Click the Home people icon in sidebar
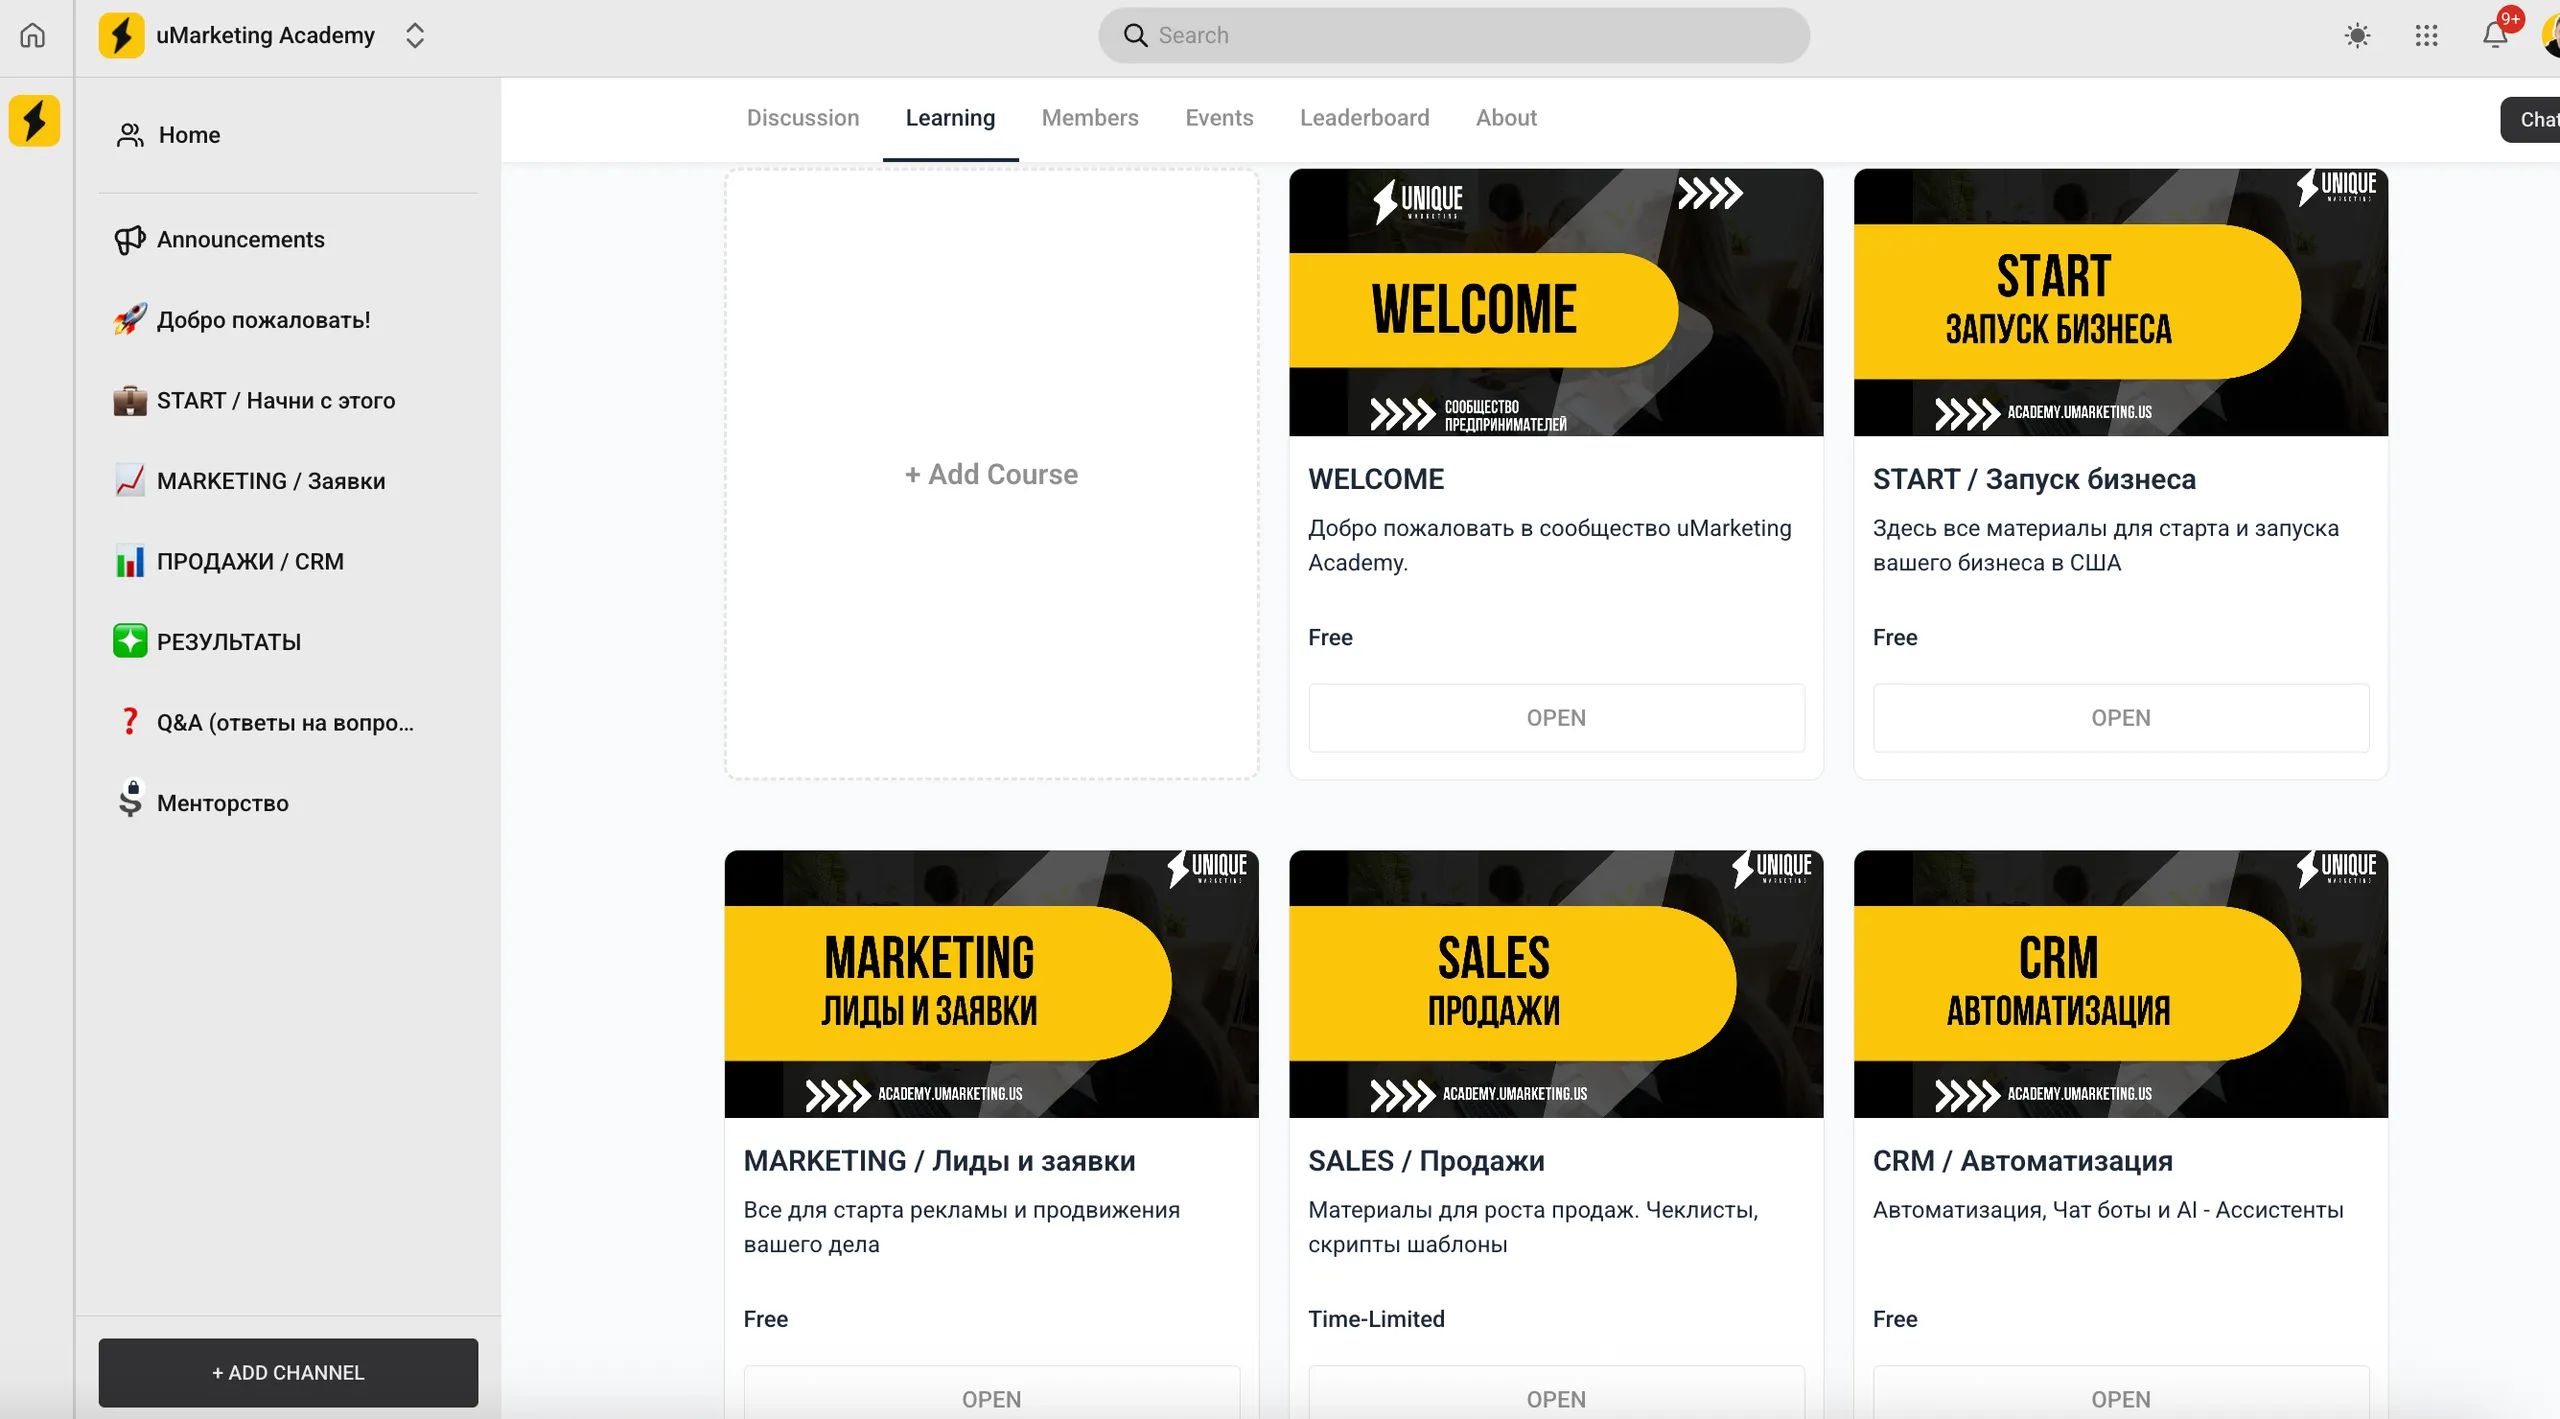This screenshot has height=1419, width=2560. pyautogui.click(x=130, y=135)
